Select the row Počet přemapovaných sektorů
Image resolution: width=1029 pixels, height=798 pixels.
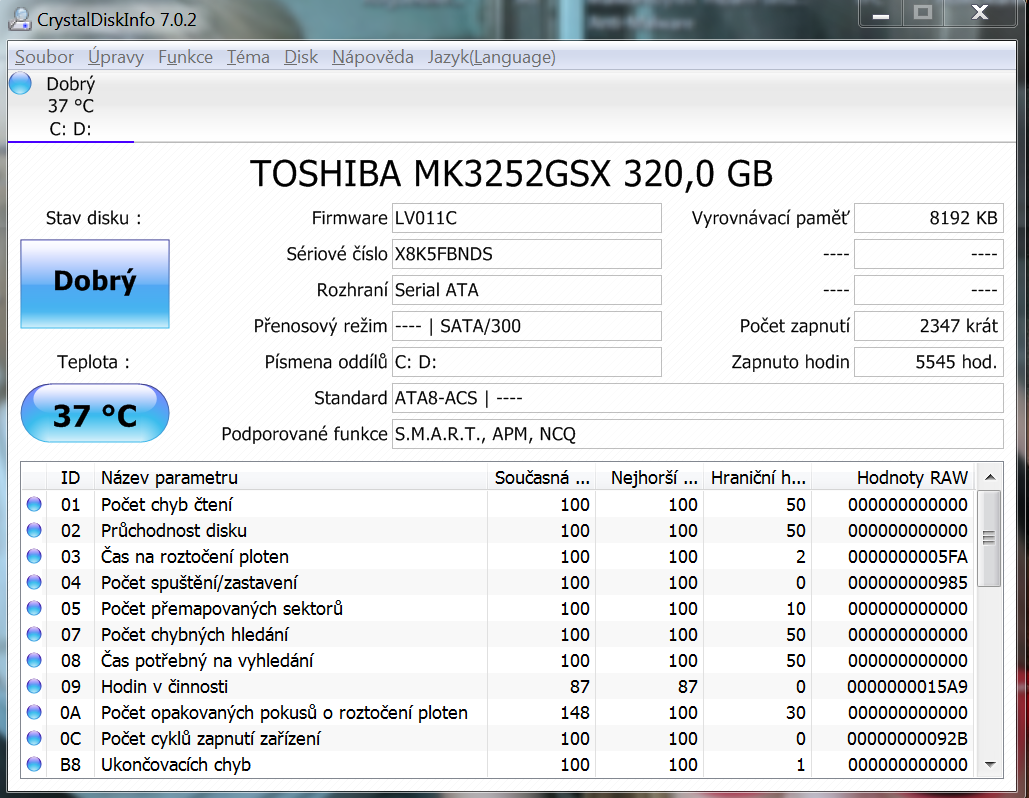click(x=498, y=608)
